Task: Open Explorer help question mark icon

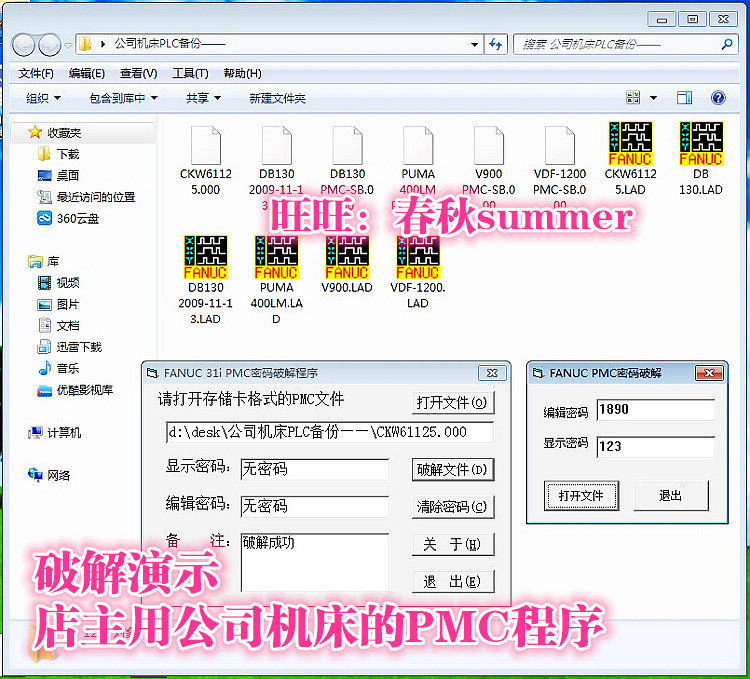Action: [x=718, y=98]
